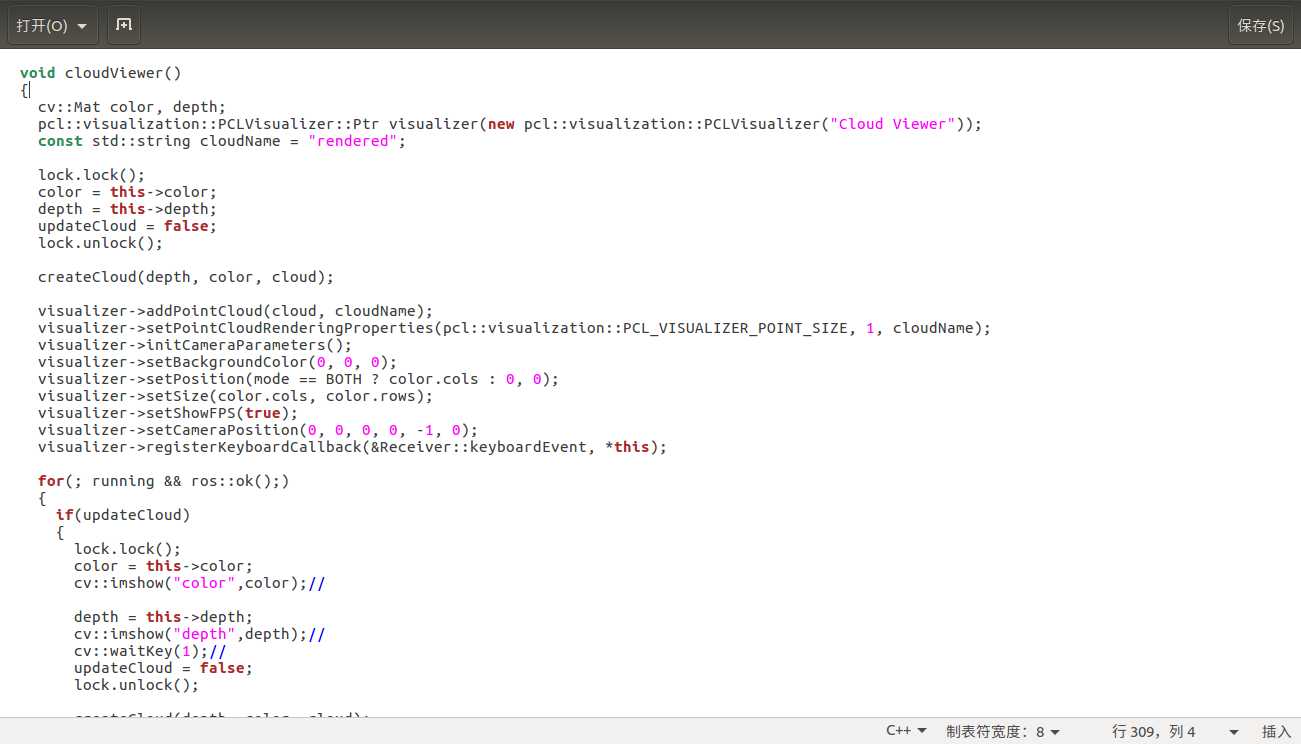Click the "Cloud Viewer" string literal
1301x744 pixels.
pyautogui.click(x=893, y=124)
